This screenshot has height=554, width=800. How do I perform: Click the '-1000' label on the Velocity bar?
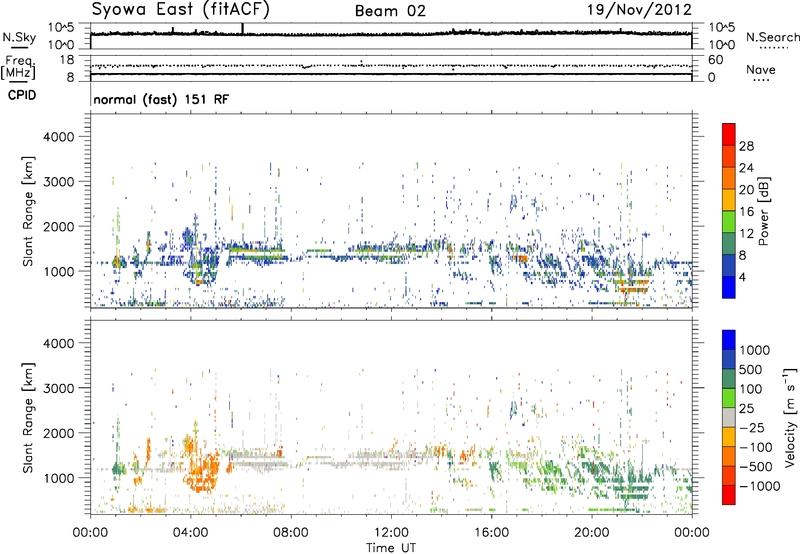point(760,486)
